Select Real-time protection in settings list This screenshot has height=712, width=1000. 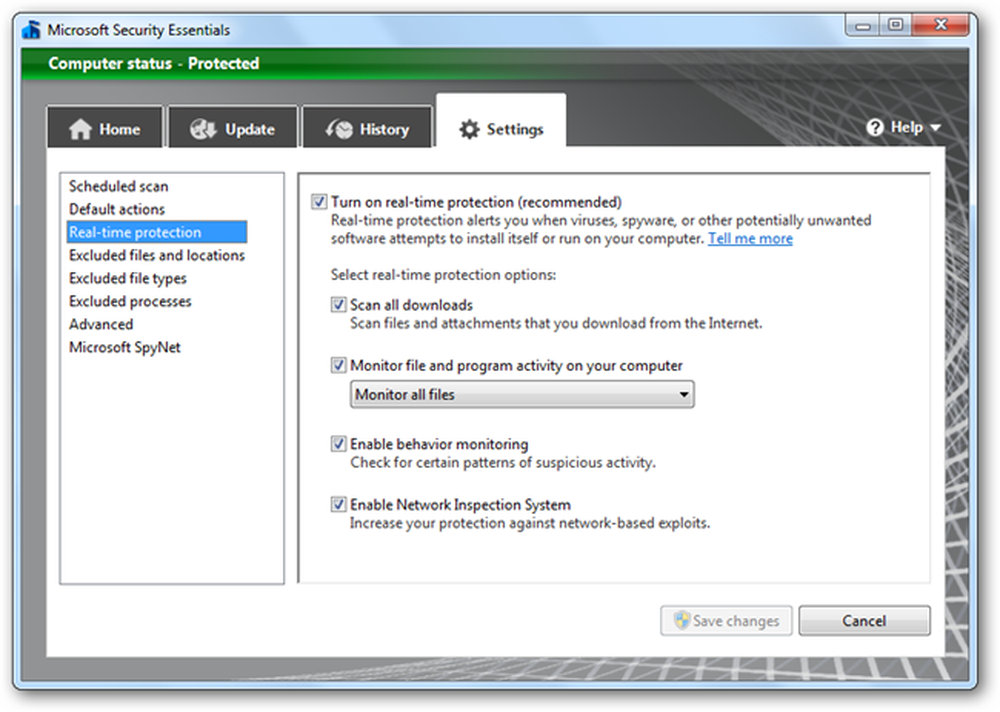pyautogui.click(x=157, y=232)
